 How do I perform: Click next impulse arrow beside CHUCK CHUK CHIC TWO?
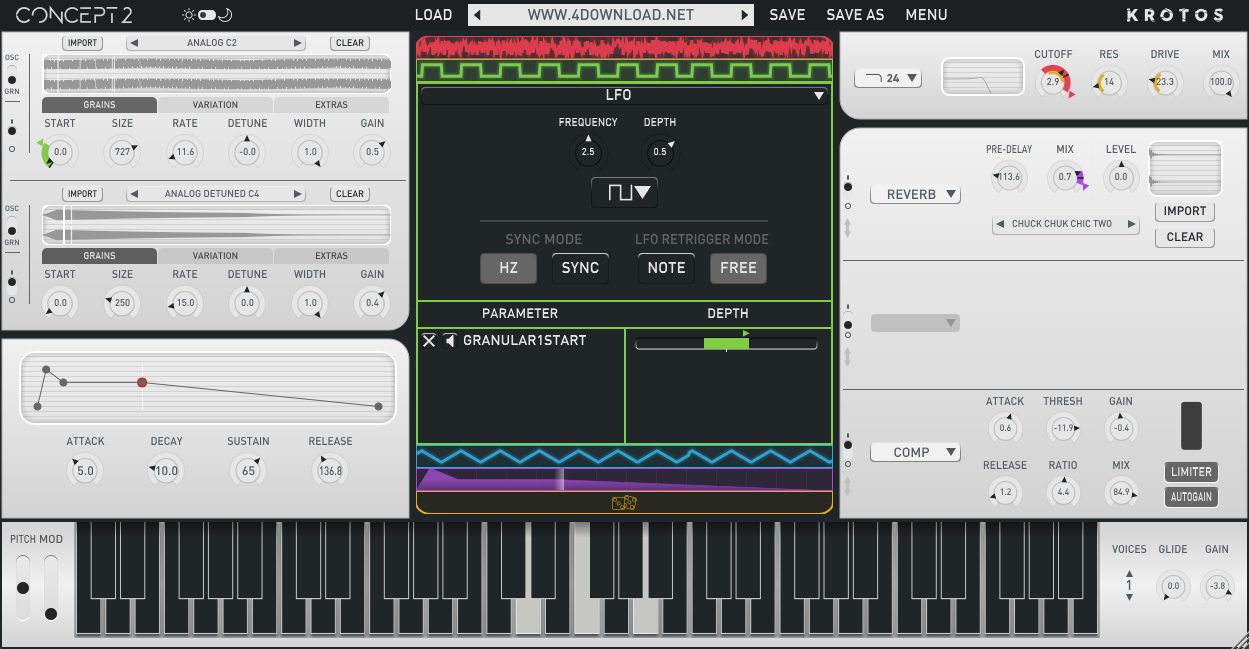1131,224
